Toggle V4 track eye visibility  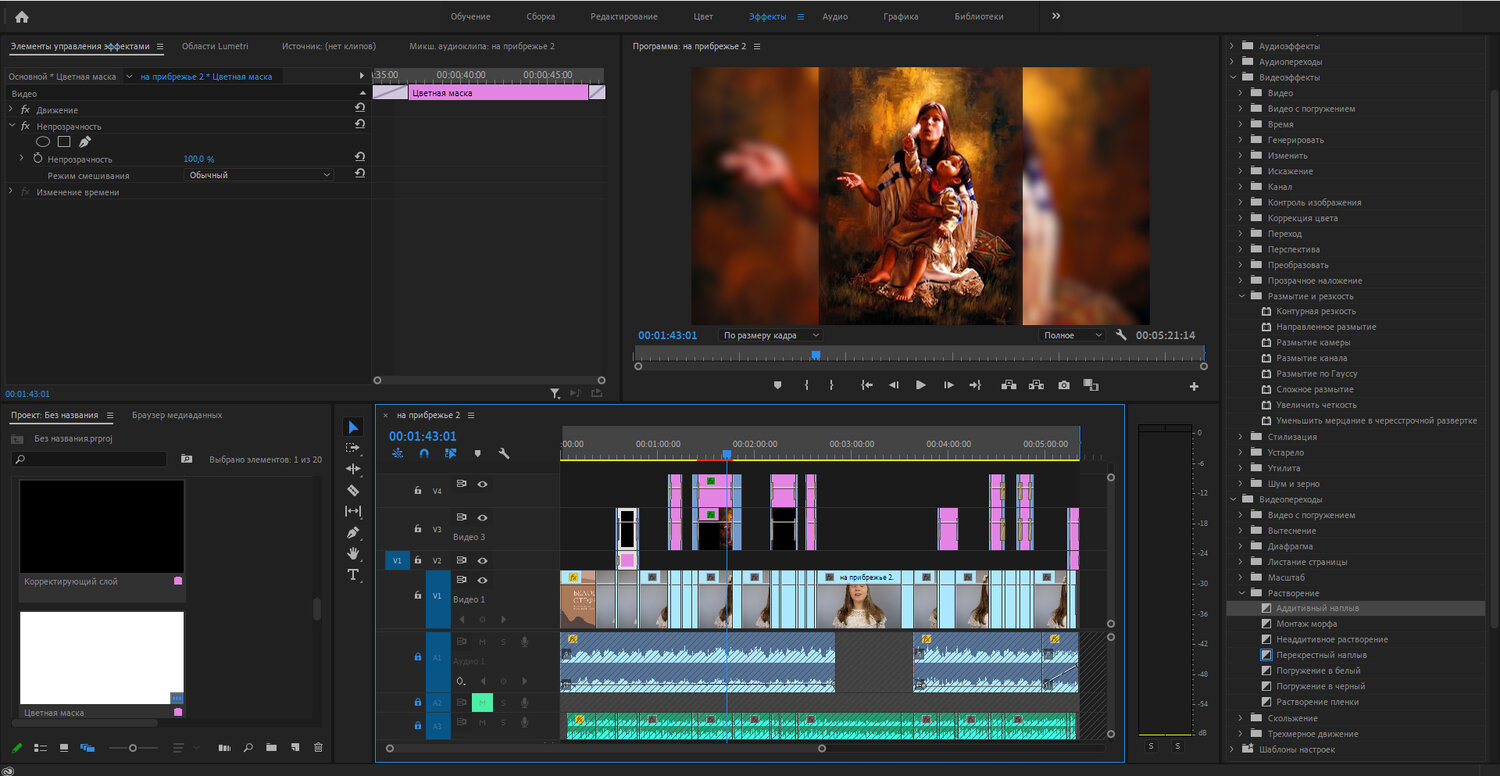(482, 484)
